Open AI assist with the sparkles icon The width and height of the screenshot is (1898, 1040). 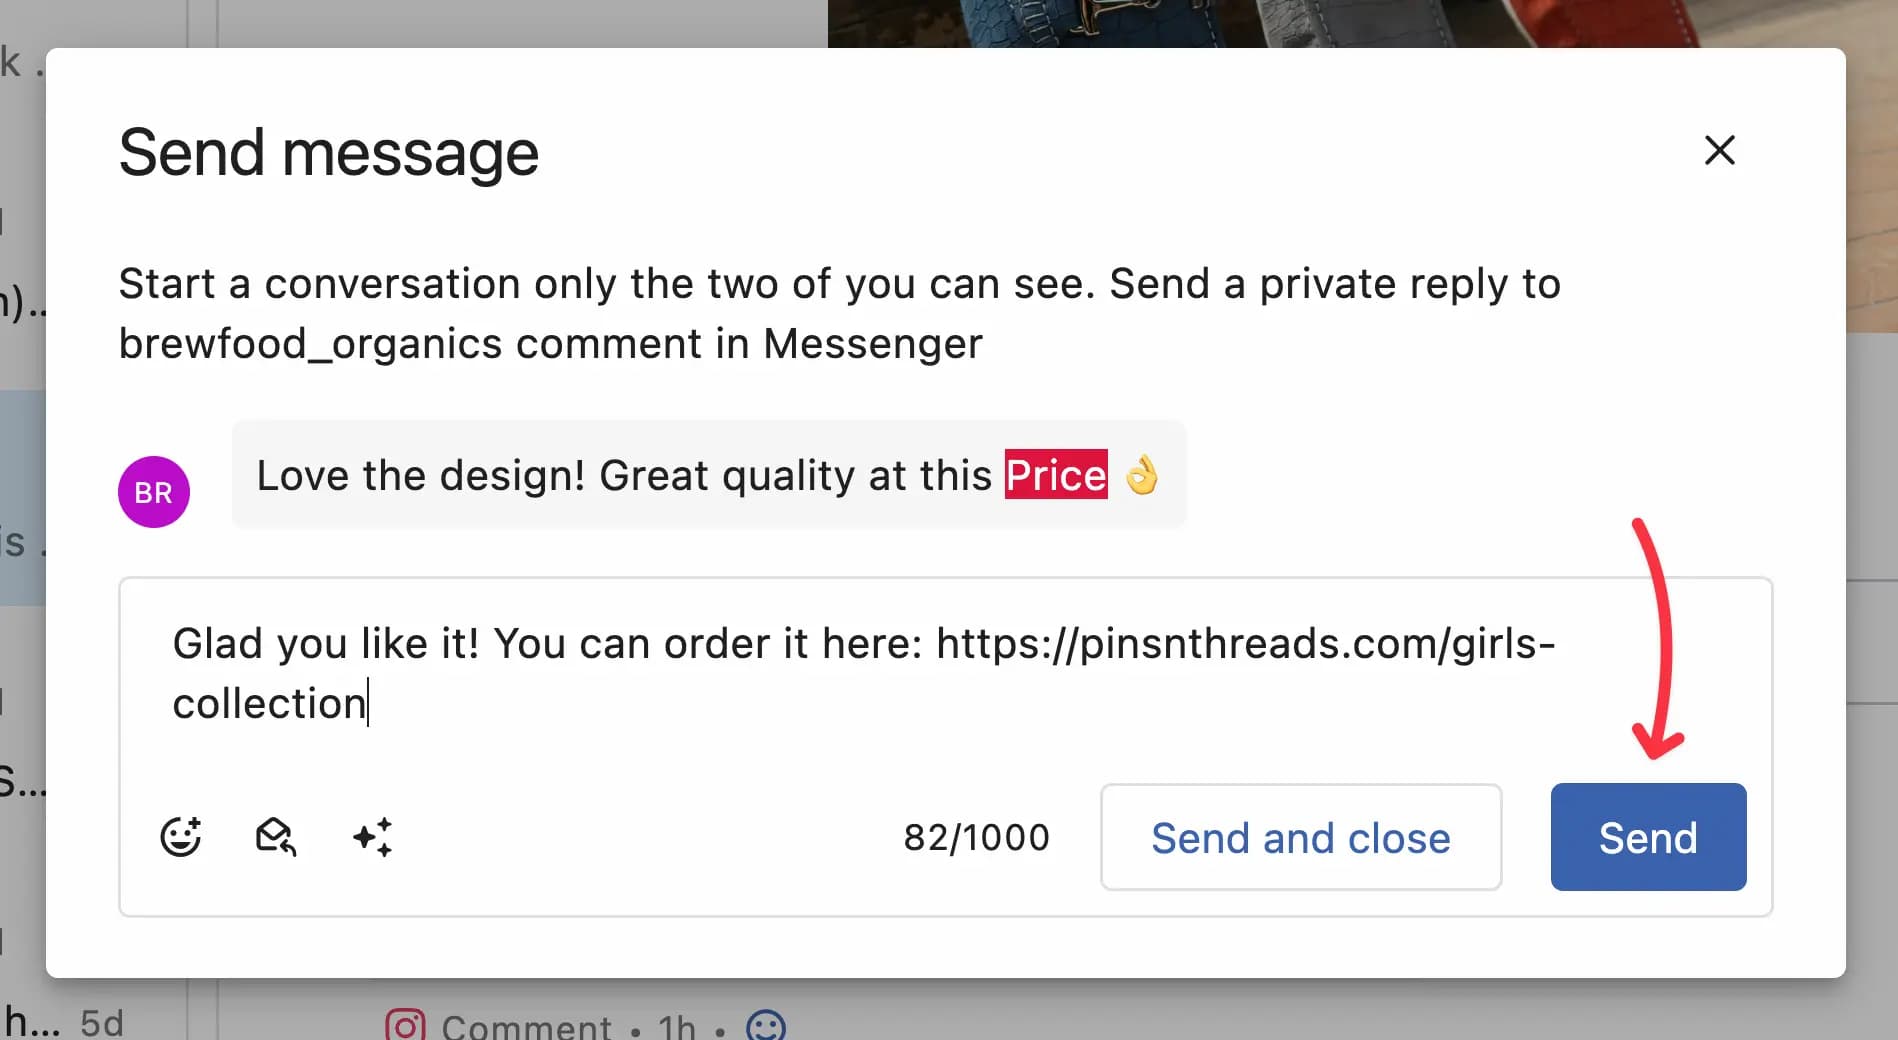(x=371, y=837)
